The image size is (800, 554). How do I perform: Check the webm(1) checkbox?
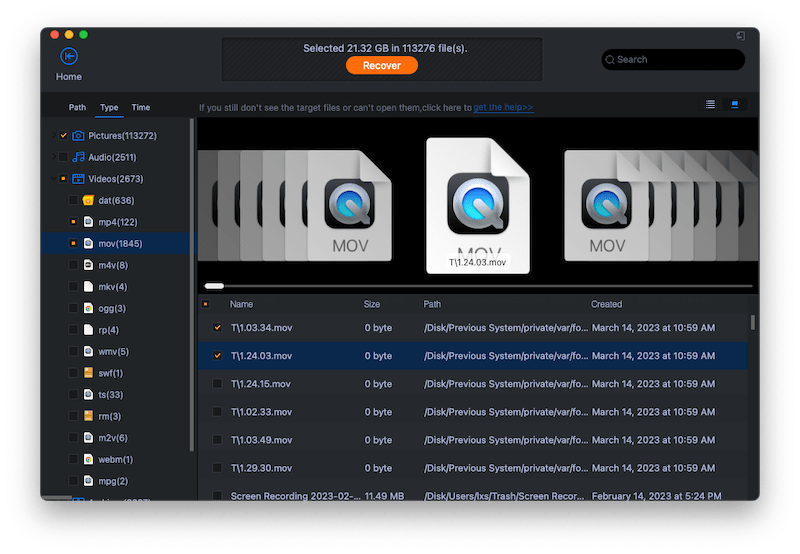73,459
